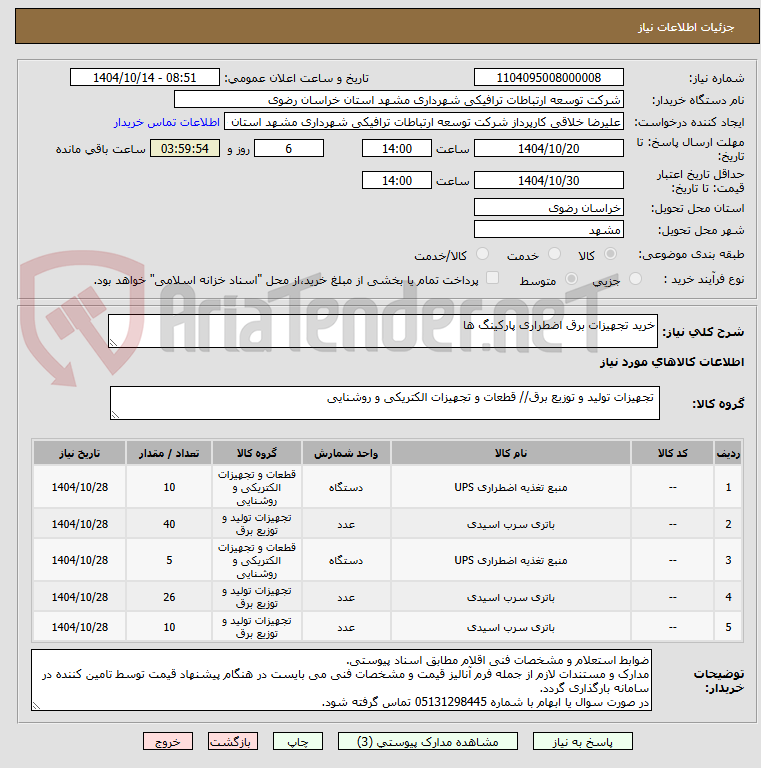Click the row 2 unit عدد cell
The height and width of the screenshot is (768, 761).
coord(346,524)
